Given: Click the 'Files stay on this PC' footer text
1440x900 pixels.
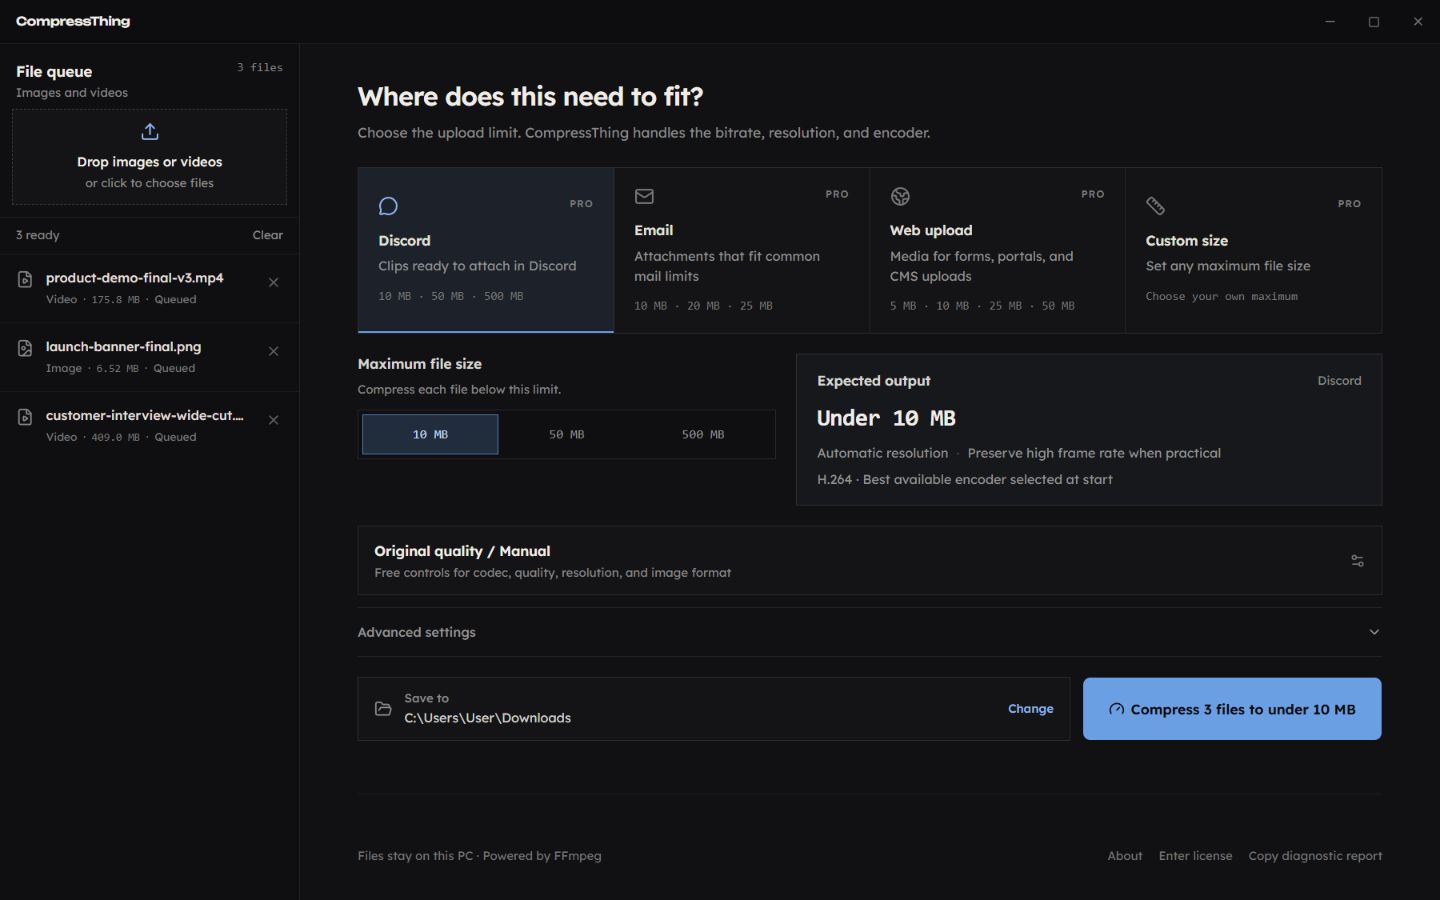Looking at the screenshot, I should (415, 856).
